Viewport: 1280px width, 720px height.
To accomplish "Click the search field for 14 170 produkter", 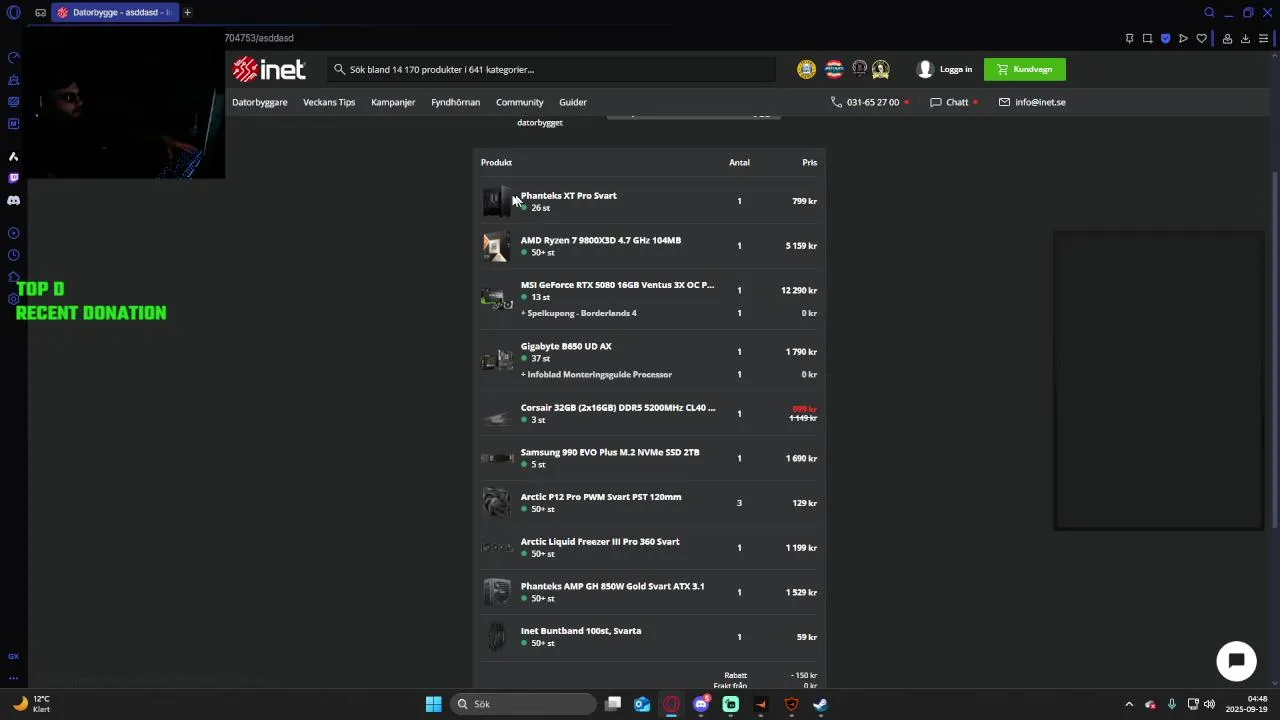I will (x=551, y=70).
